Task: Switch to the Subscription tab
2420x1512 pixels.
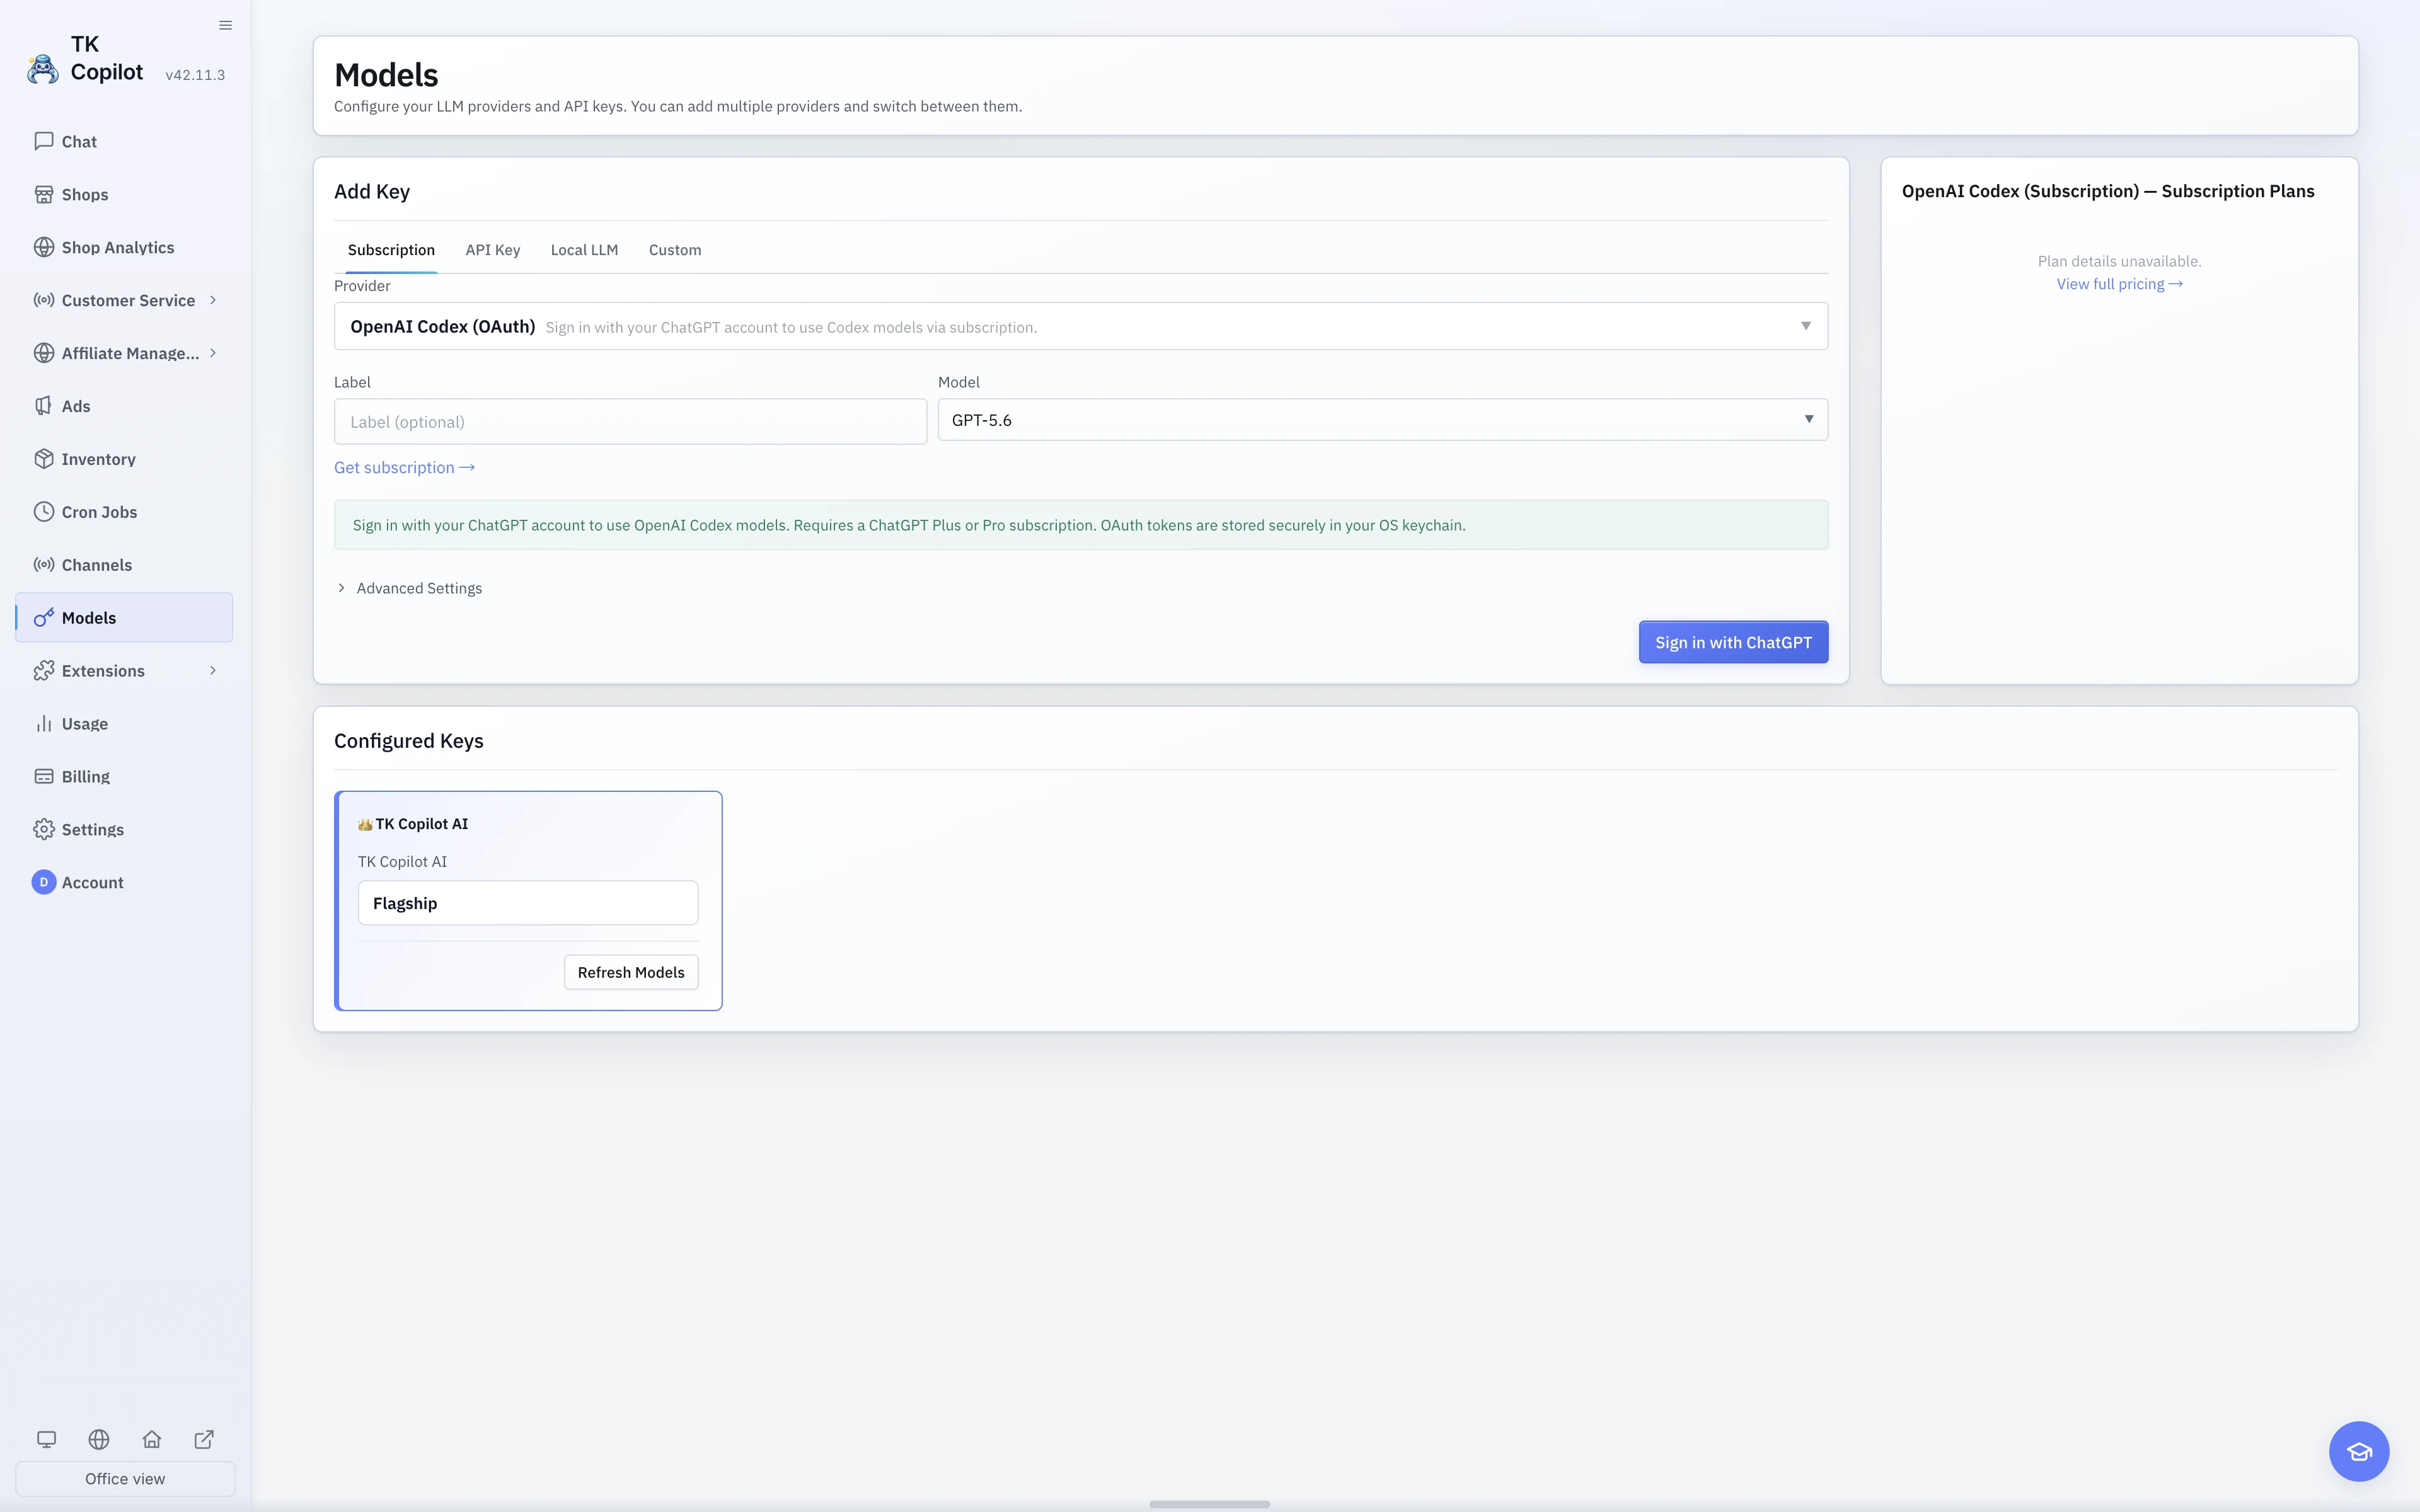Action: (391, 250)
